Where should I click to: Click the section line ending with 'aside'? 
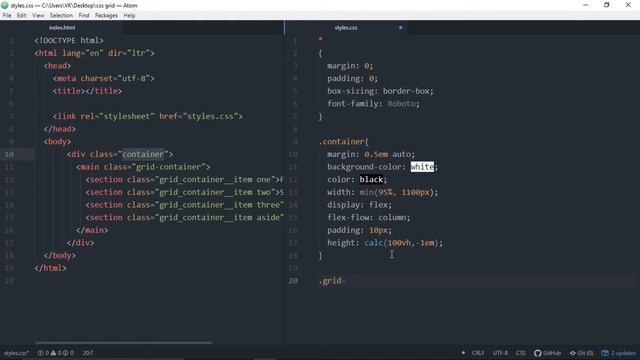184,218
